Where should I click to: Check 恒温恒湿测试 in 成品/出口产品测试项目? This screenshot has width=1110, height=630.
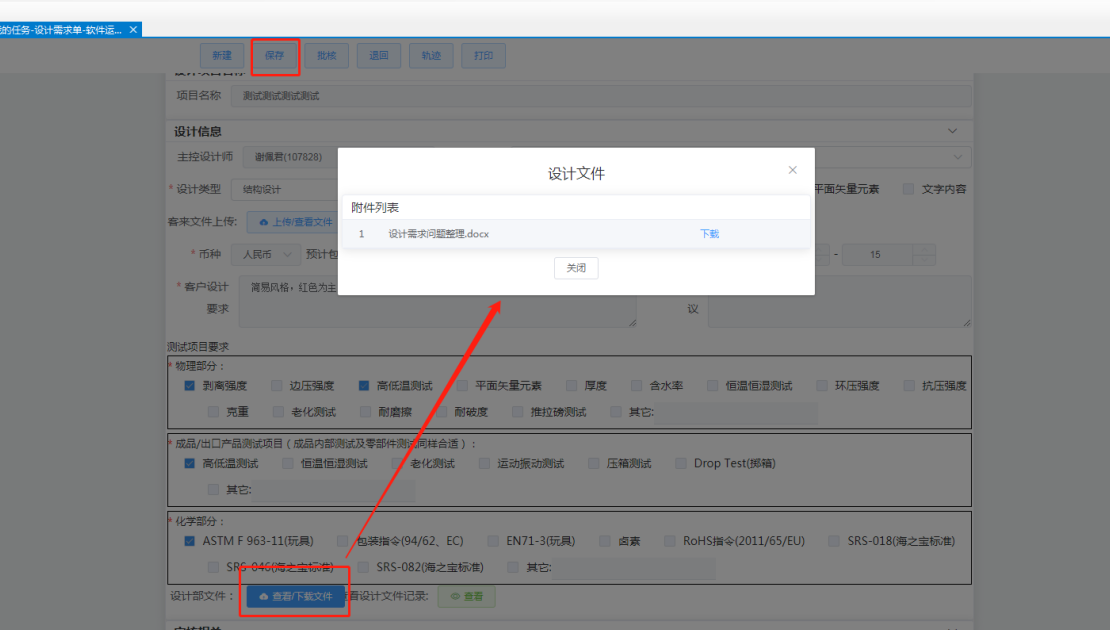287,464
